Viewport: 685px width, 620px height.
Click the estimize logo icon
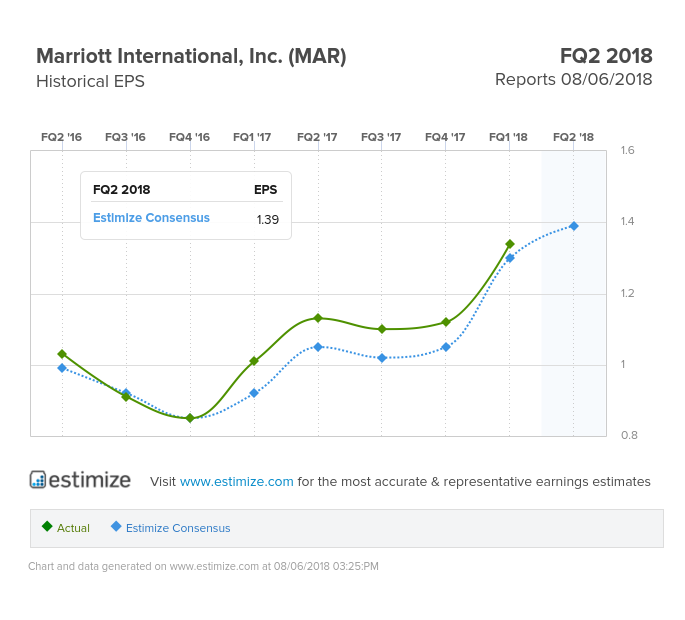click(x=38, y=480)
